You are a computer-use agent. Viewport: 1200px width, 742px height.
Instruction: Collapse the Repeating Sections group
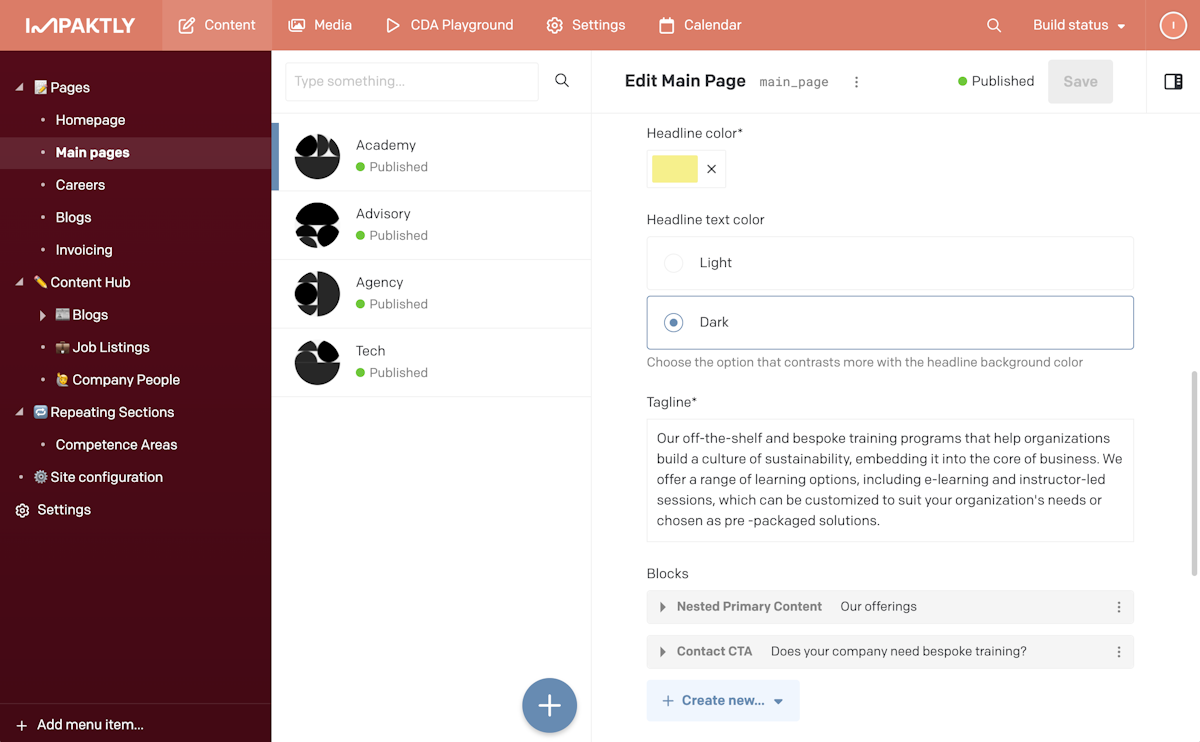tap(20, 413)
